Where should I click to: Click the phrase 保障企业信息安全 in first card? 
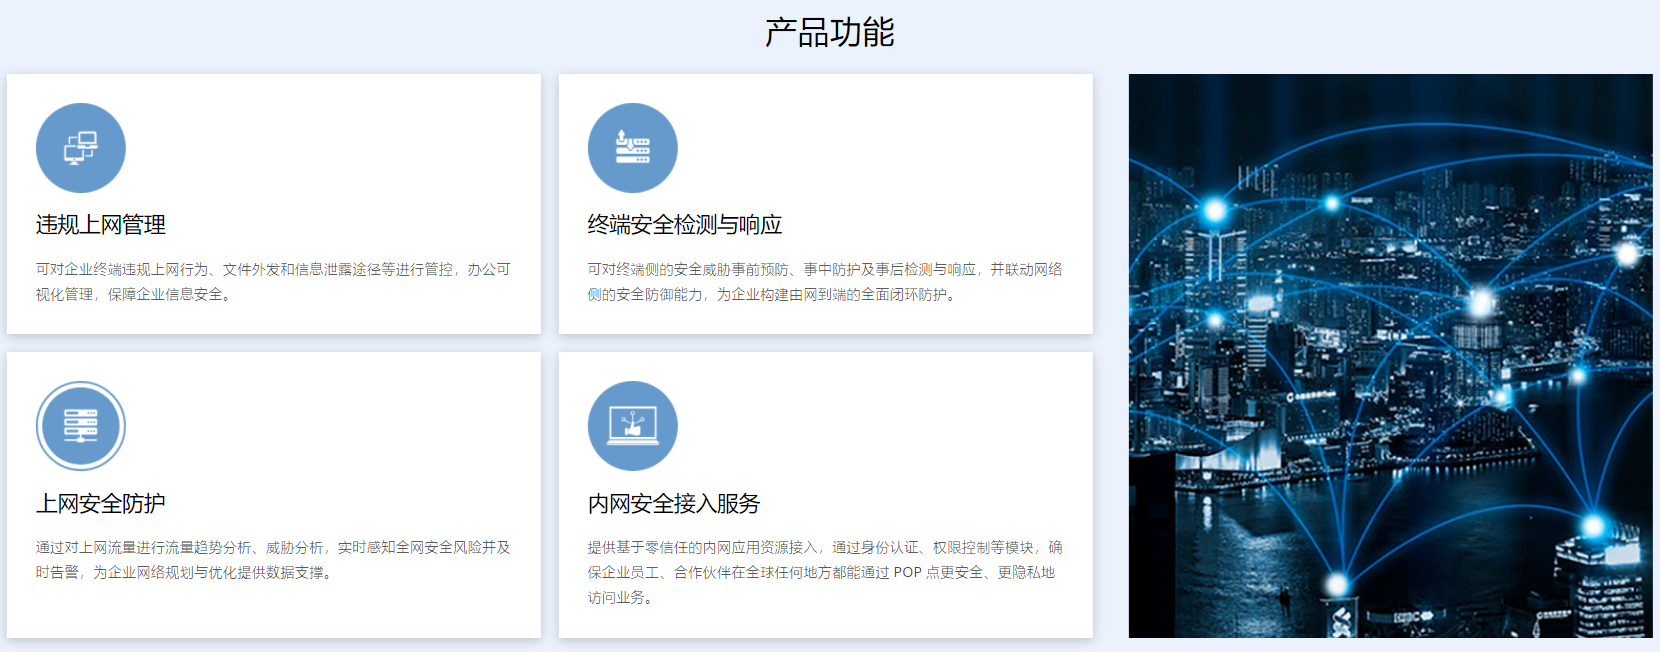165,295
